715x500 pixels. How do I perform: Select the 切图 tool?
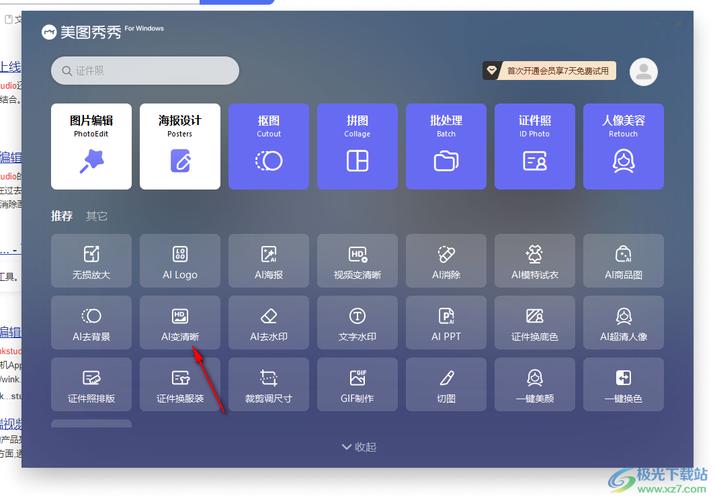click(446, 385)
